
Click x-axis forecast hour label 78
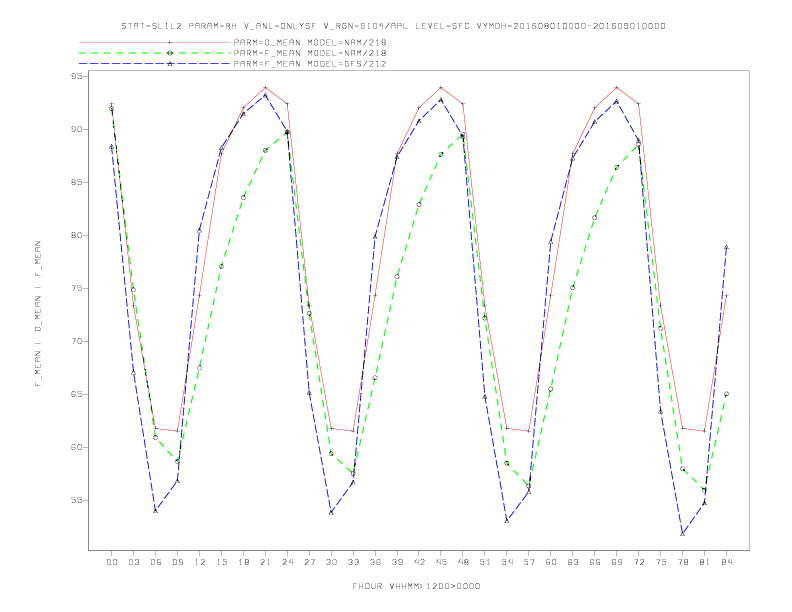coord(683,562)
